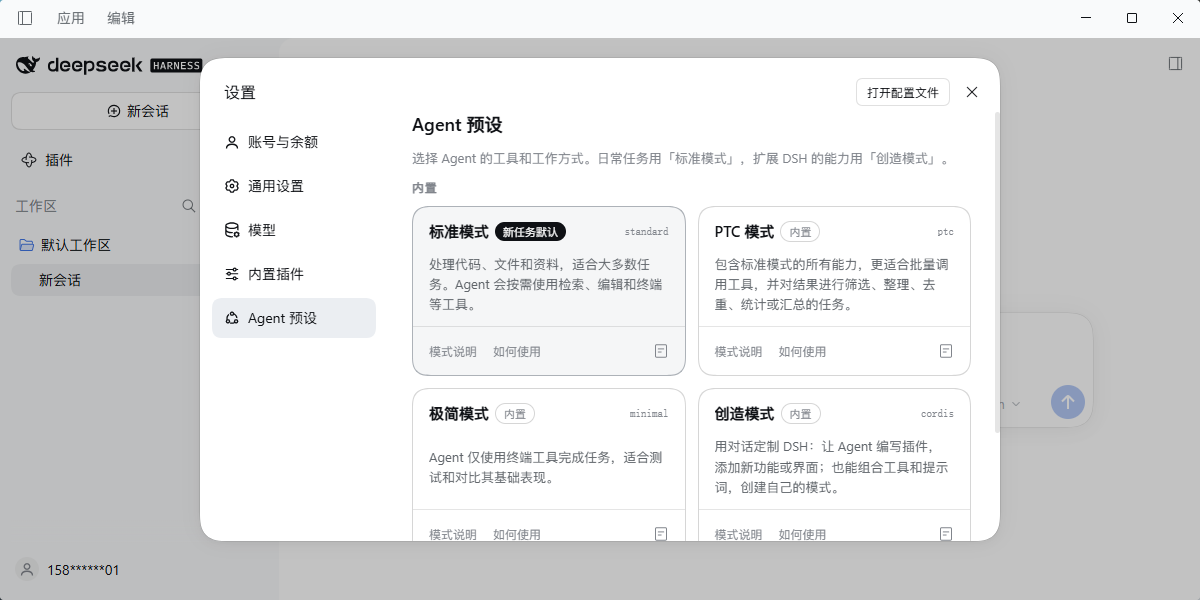Click the document icon in PTC 模式 card

(946, 351)
